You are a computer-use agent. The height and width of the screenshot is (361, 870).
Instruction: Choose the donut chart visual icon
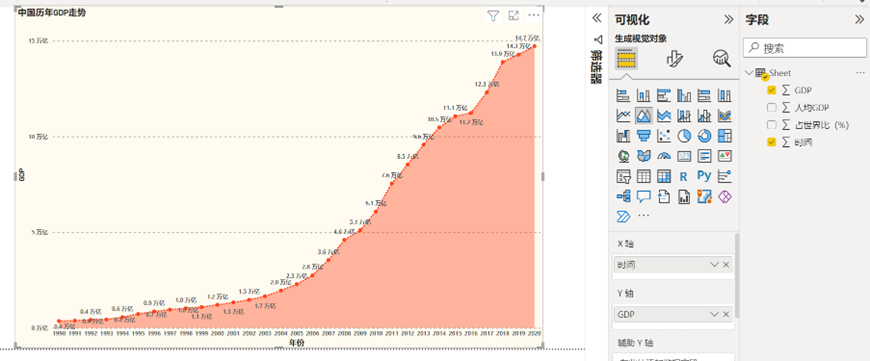coord(704,135)
